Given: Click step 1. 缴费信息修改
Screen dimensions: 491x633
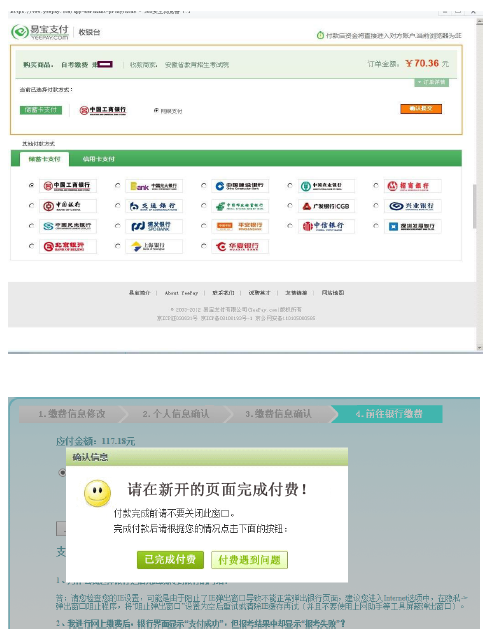Looking at the screenshot, I should click(72, 414).
